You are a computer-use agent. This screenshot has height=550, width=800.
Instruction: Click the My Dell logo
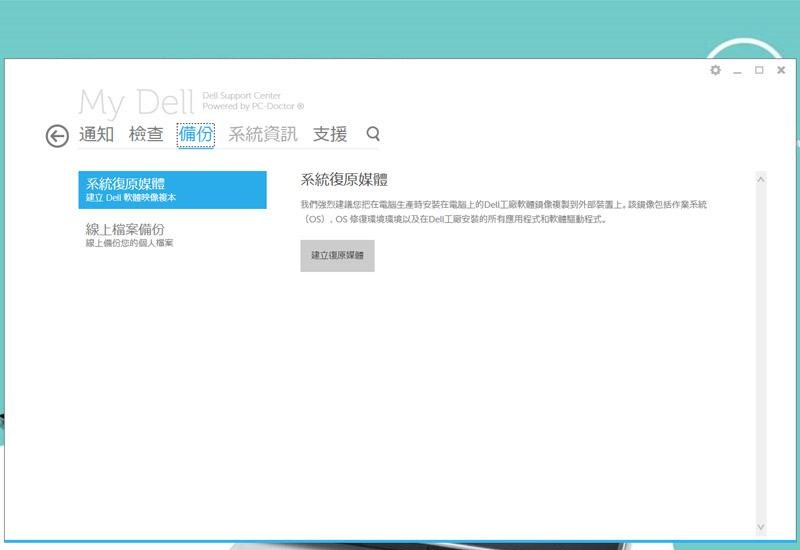(x=136, y=102)
